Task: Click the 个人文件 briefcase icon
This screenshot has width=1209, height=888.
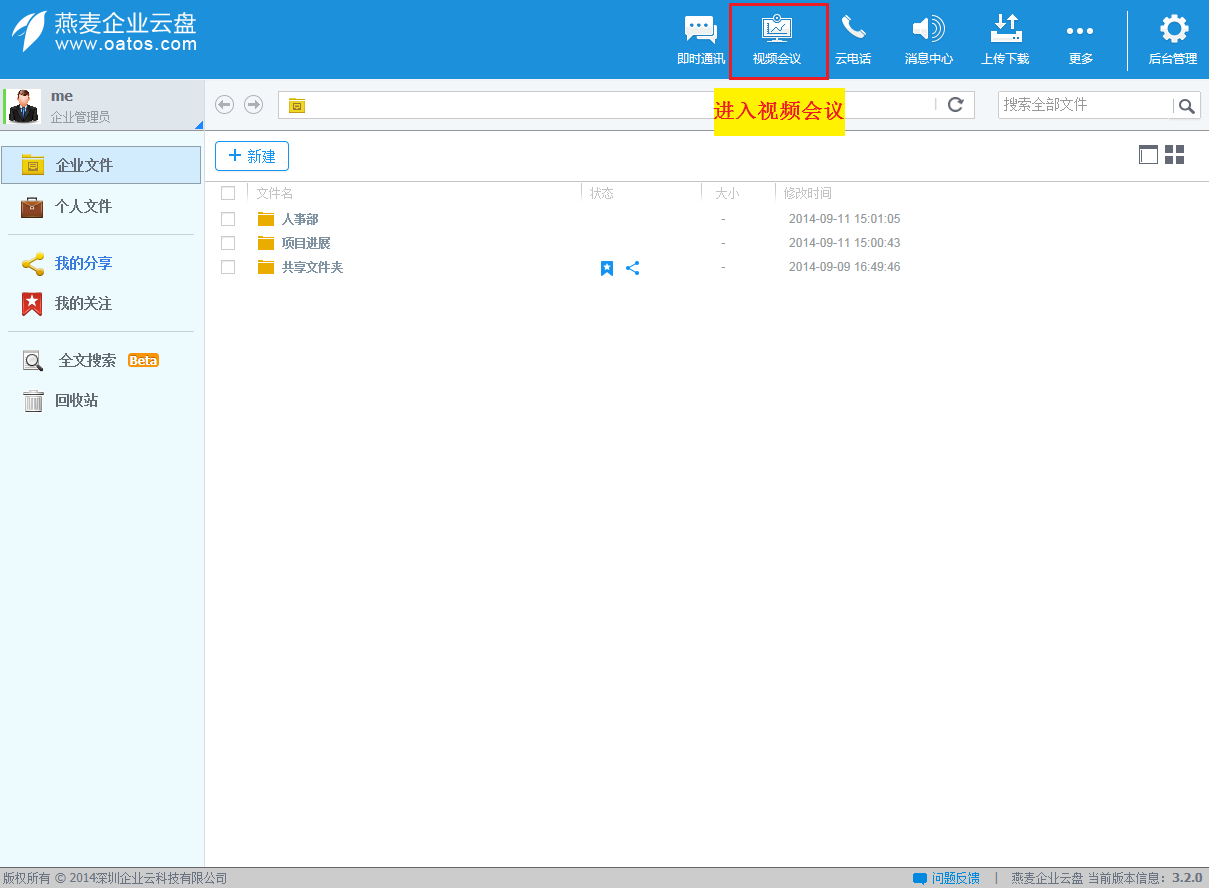Action: click(x=33, y=207)
